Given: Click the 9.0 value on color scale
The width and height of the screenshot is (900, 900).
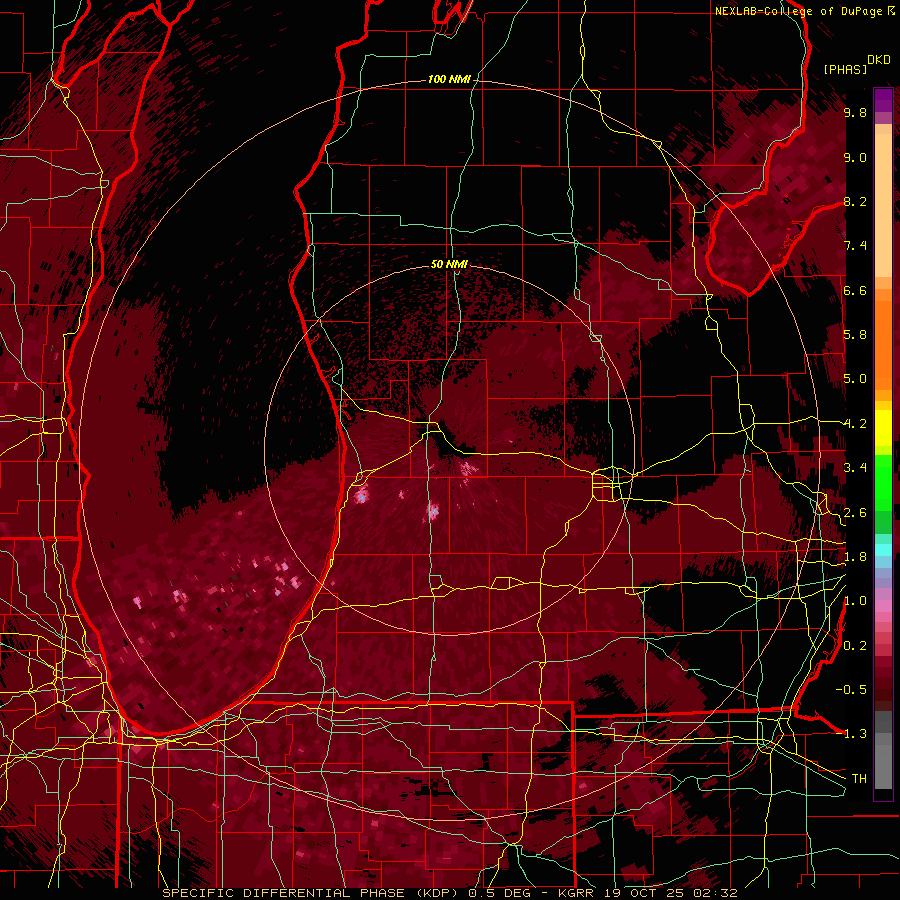Looking at the screenshot, I should [855, 157].
